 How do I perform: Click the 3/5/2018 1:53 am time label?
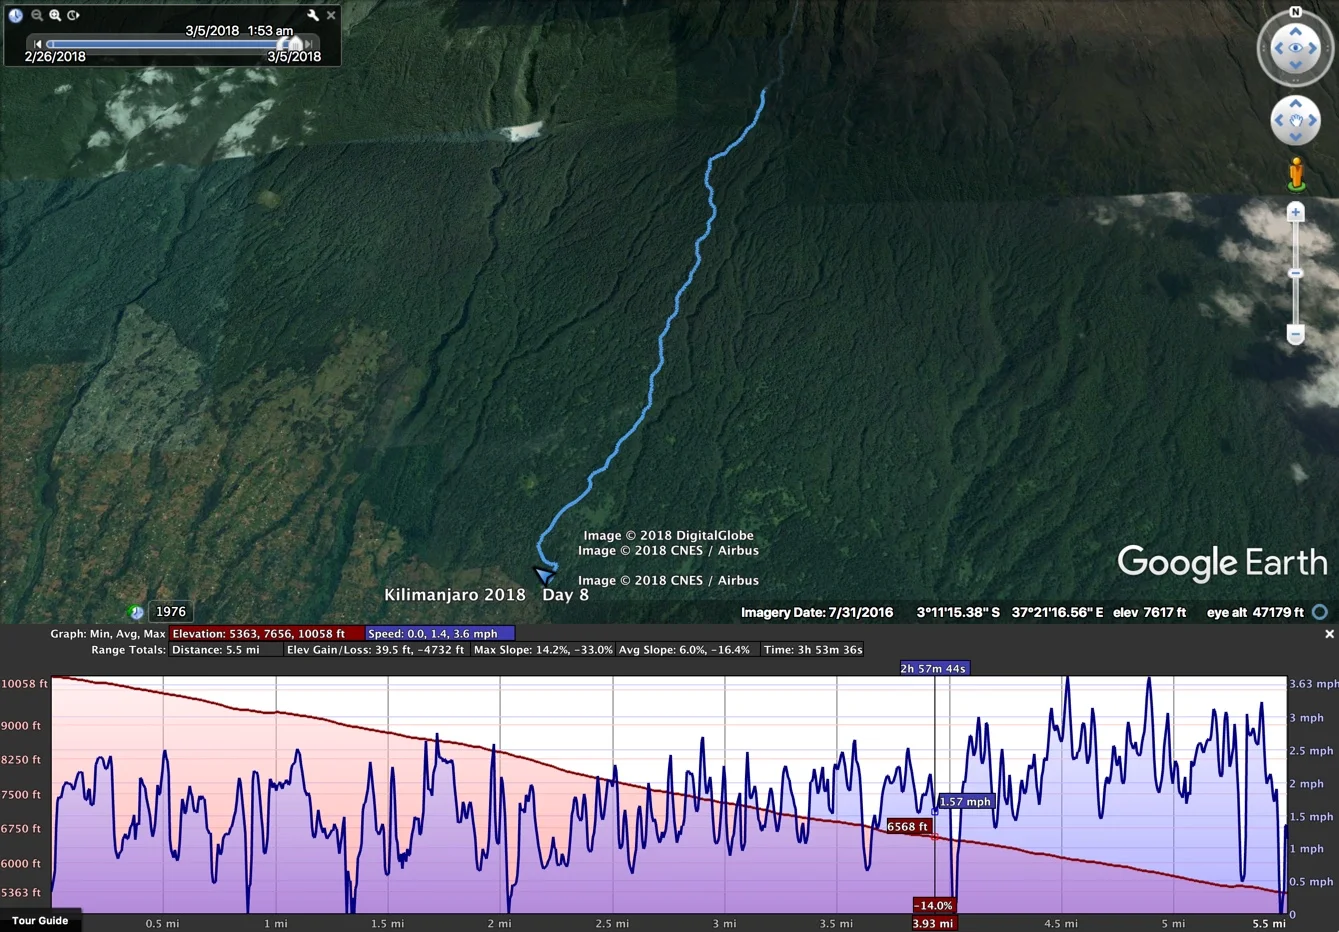239,31
